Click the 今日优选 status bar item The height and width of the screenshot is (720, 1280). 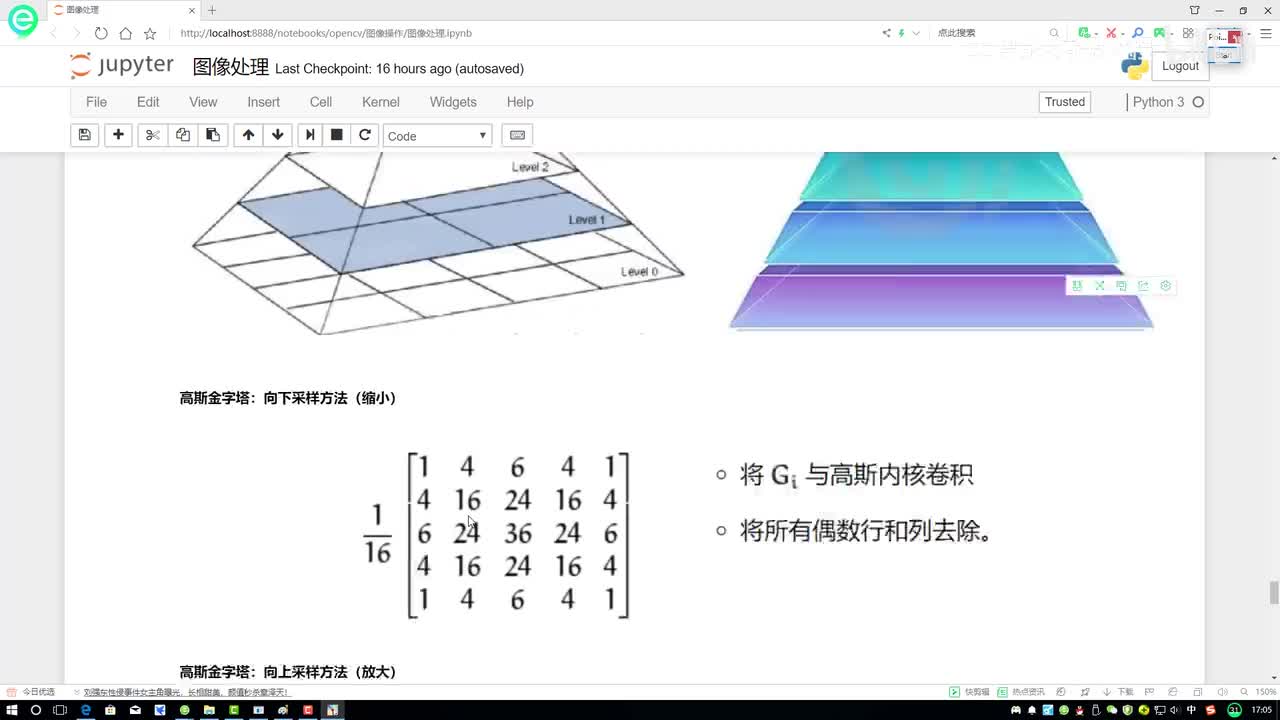pyautogui.click(x=32, y=692)
